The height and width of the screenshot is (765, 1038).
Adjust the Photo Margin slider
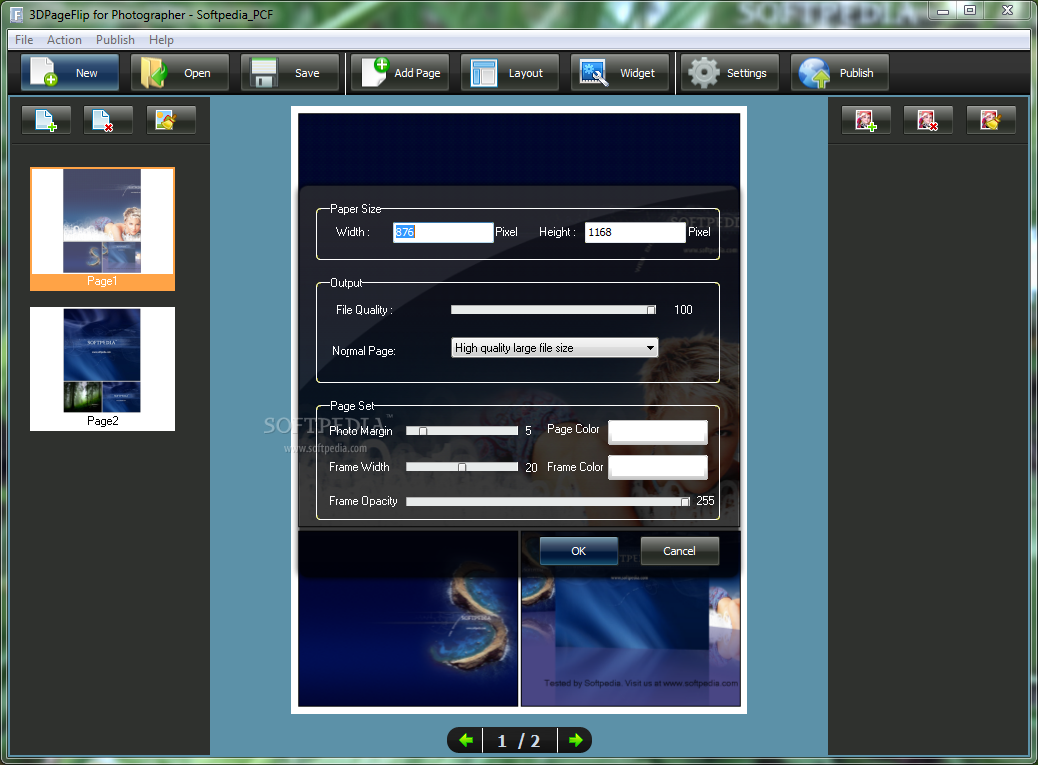461,431
